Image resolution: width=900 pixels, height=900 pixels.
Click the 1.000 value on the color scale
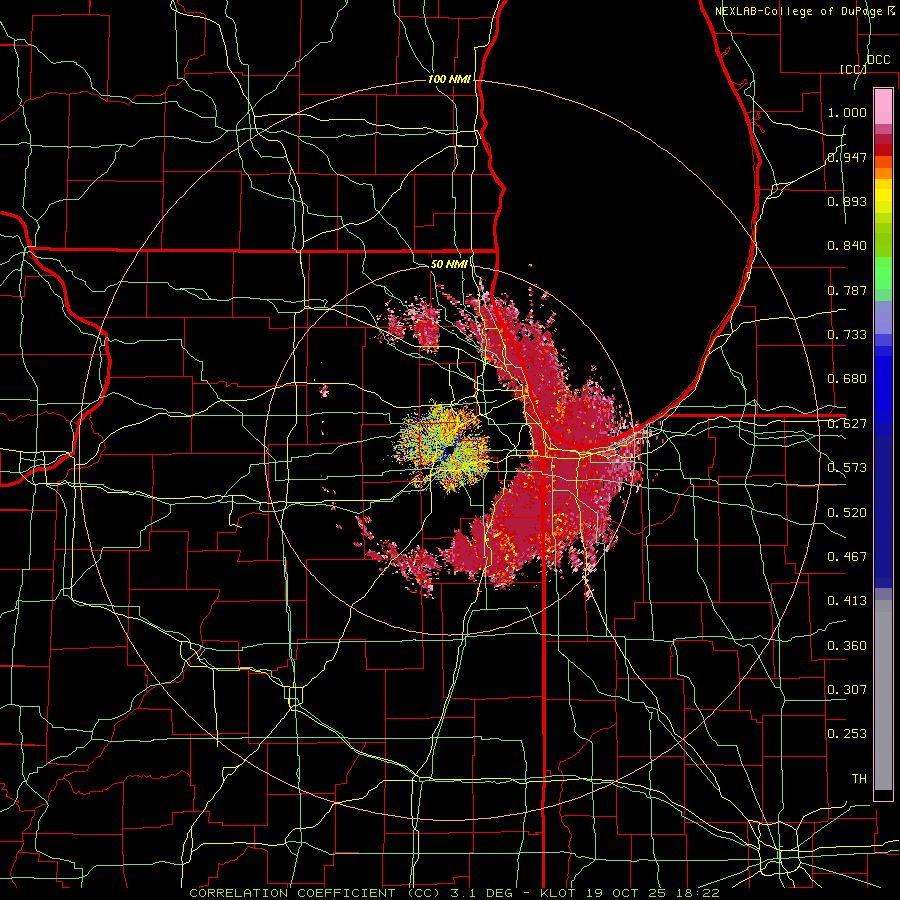click(x=847, y=112)
